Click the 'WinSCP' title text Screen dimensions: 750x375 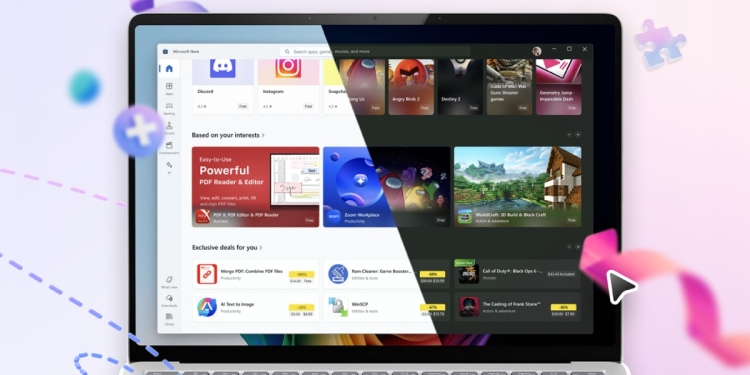pyautogui.click(x=359, y=304)
